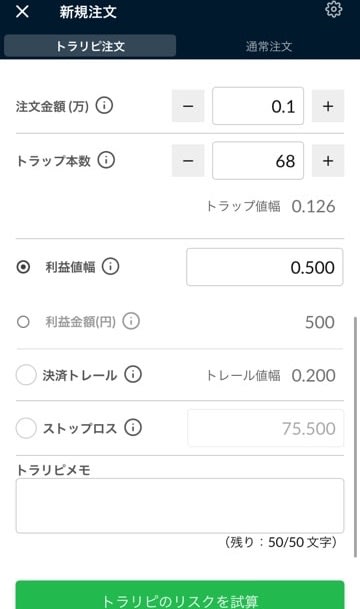Decrease トラップ本数 with minus button
360x609 pixels.
tap(188, 160)
